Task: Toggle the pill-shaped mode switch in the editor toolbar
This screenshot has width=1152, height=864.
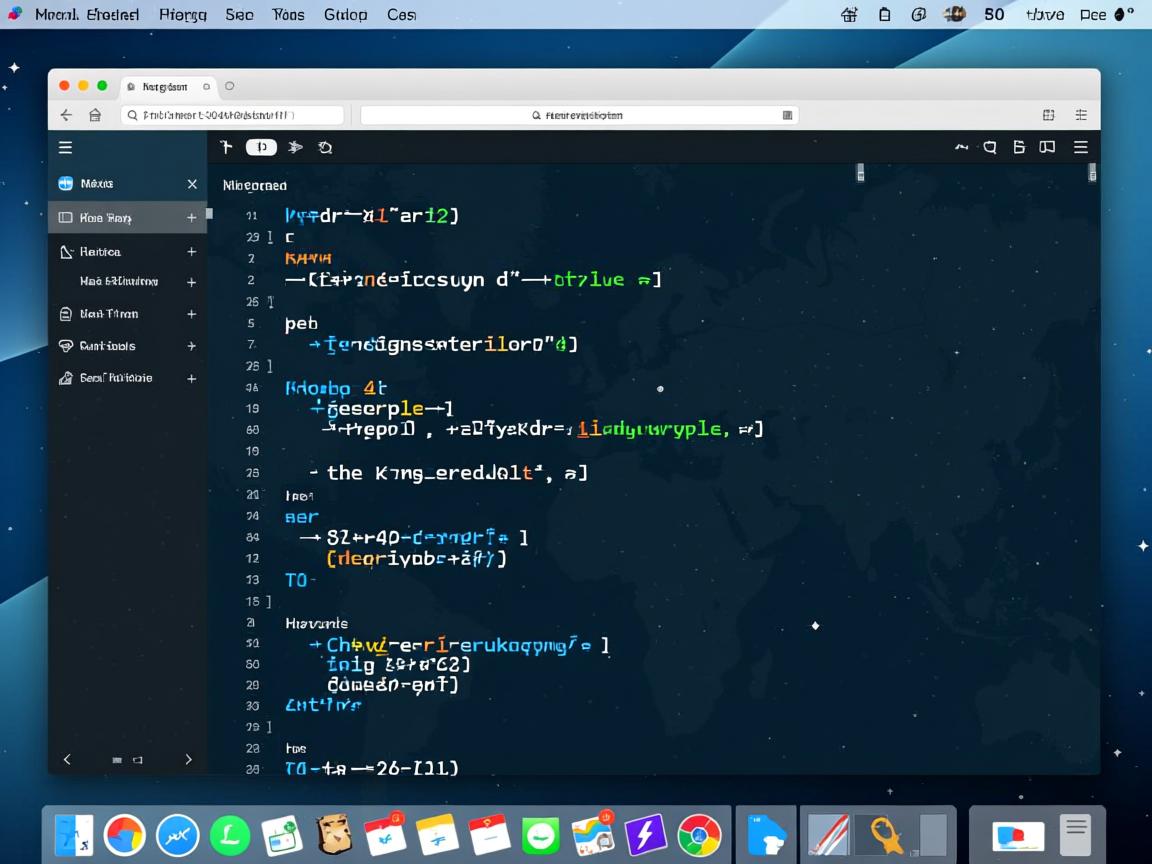Action: [x=261, y=147]
